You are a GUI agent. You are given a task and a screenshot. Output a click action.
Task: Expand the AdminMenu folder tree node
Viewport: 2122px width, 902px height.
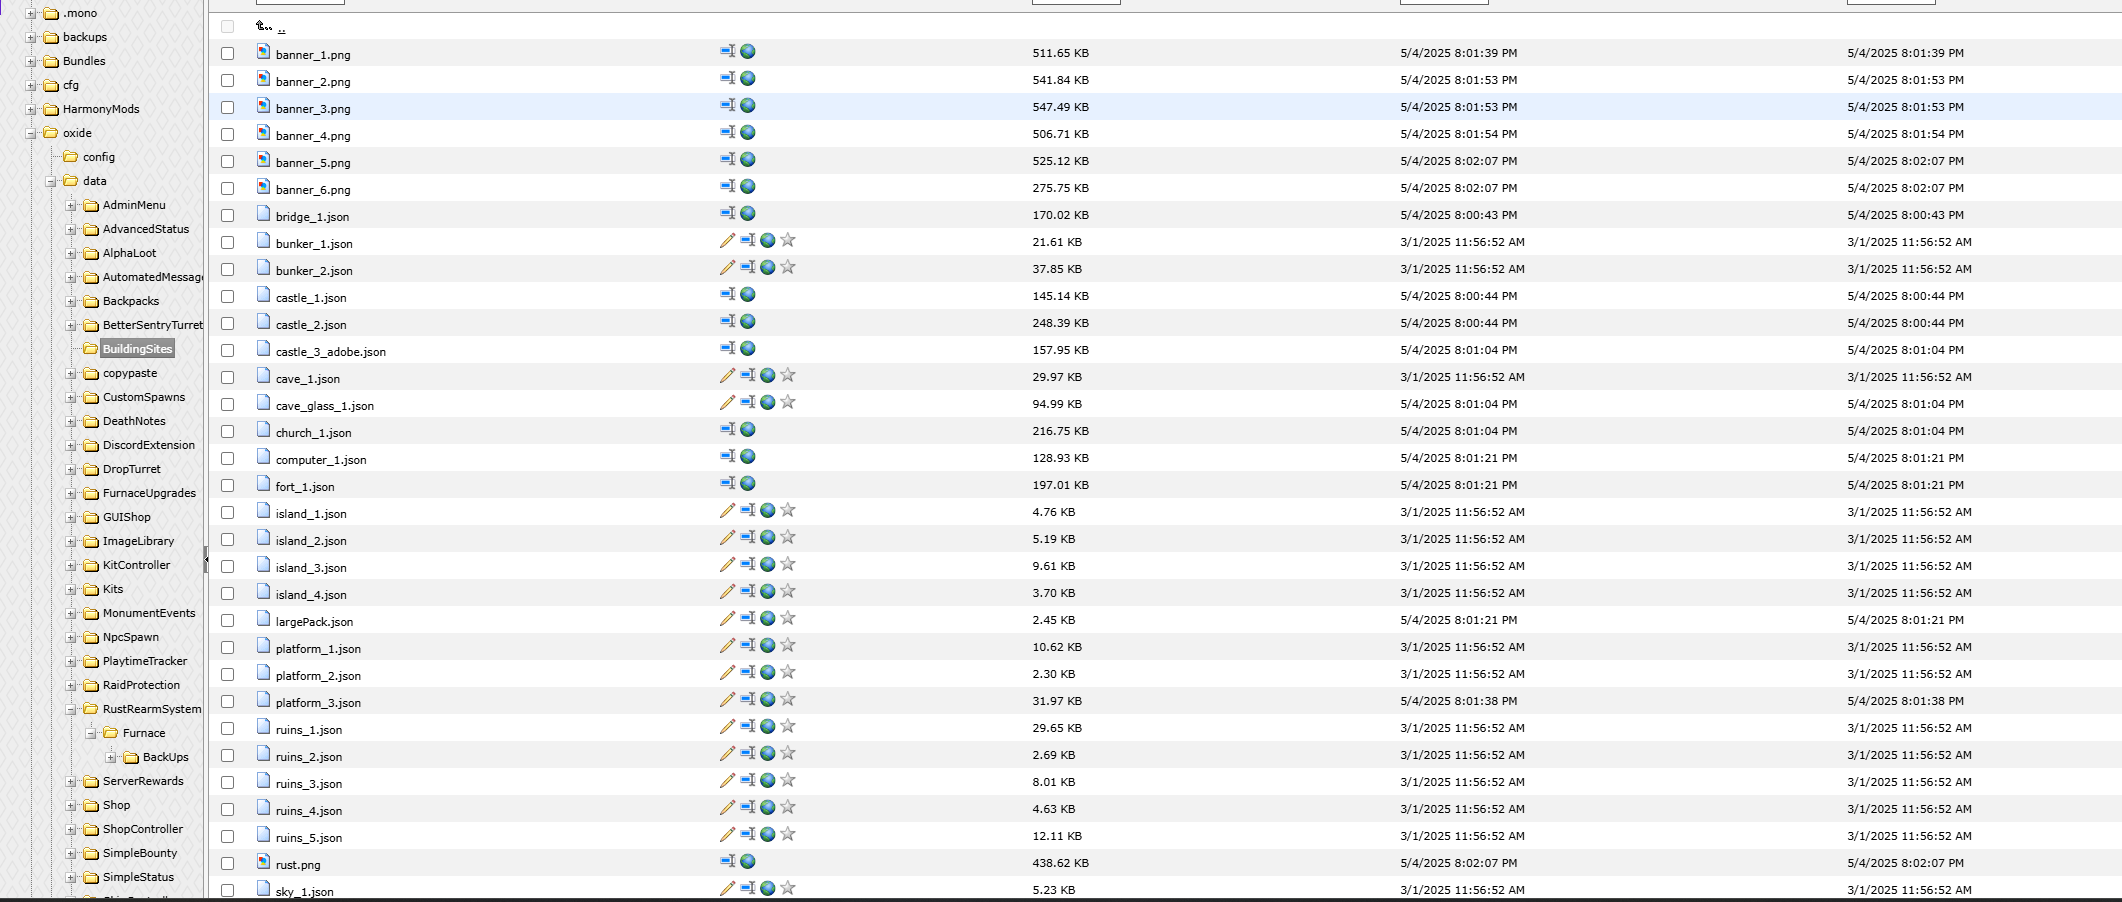click(71, 205)
